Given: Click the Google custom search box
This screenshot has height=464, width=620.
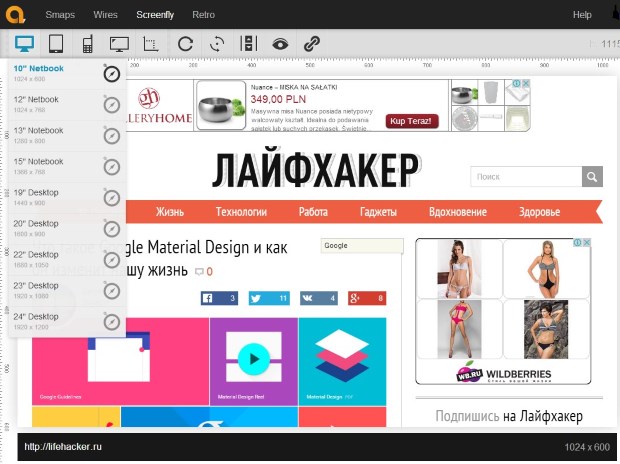Looking at the screenshot, I should (x=362, y=246).
